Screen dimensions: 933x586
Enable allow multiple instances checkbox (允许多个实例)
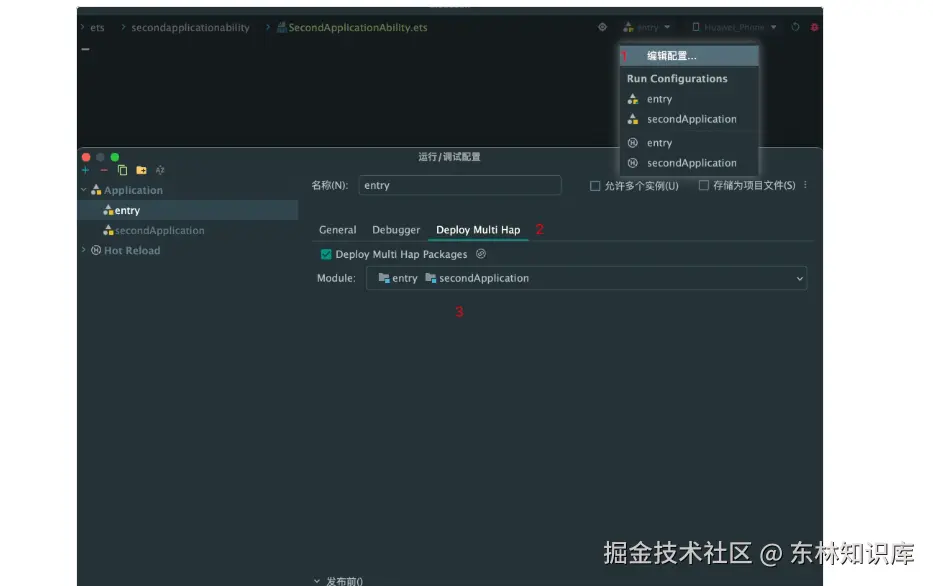595,186
